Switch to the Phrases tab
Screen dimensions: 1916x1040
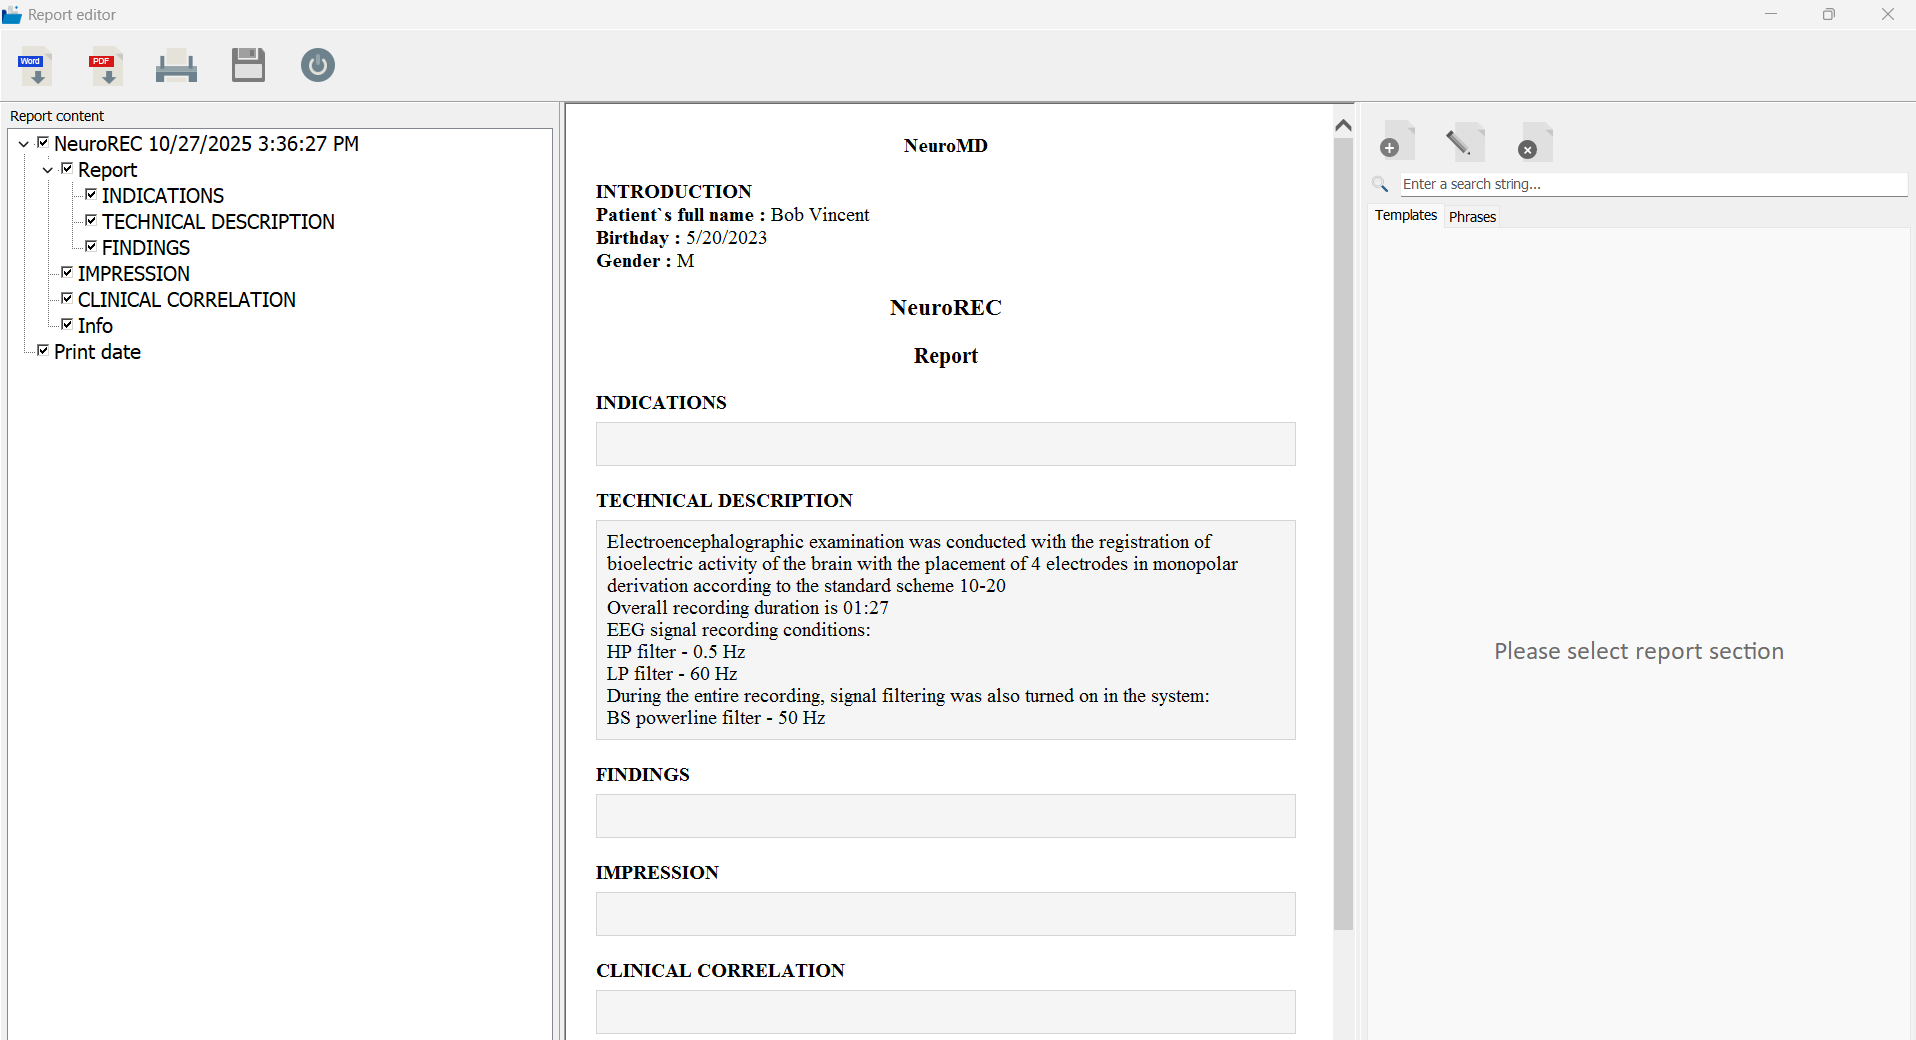(1472, 217)
